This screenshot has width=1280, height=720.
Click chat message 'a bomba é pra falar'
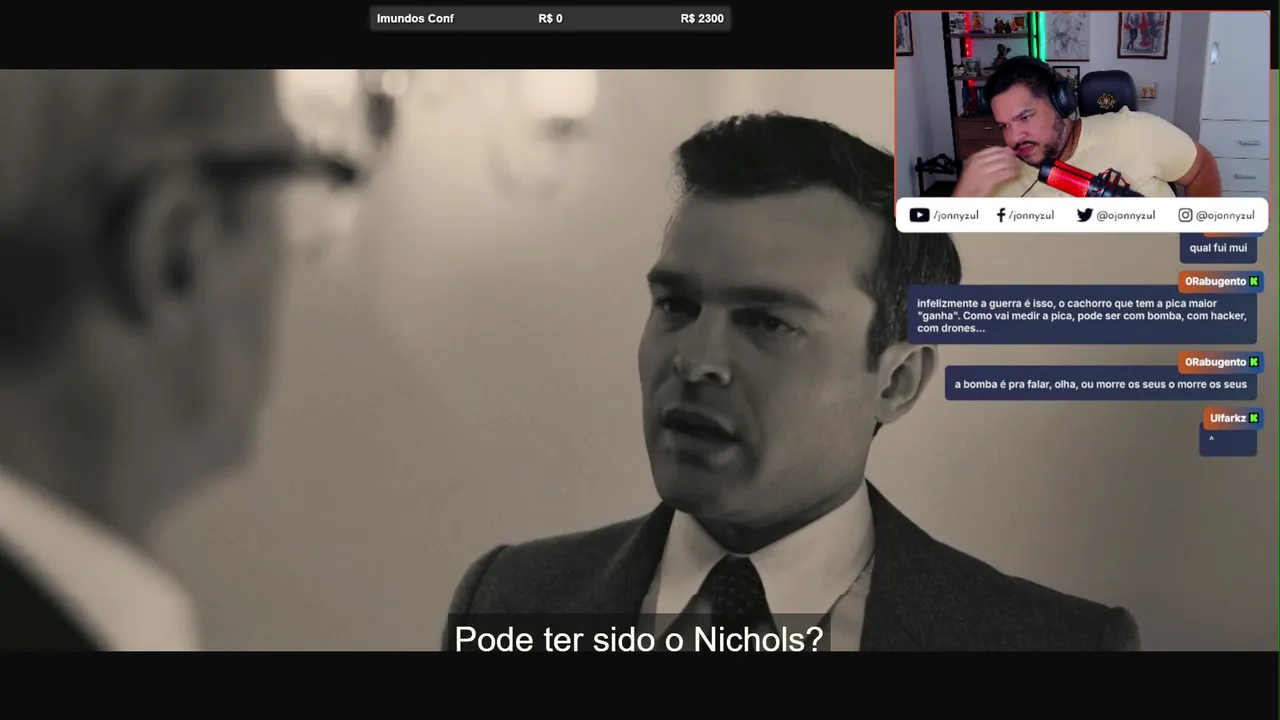pyautogui.click(x=1100, y=384)
